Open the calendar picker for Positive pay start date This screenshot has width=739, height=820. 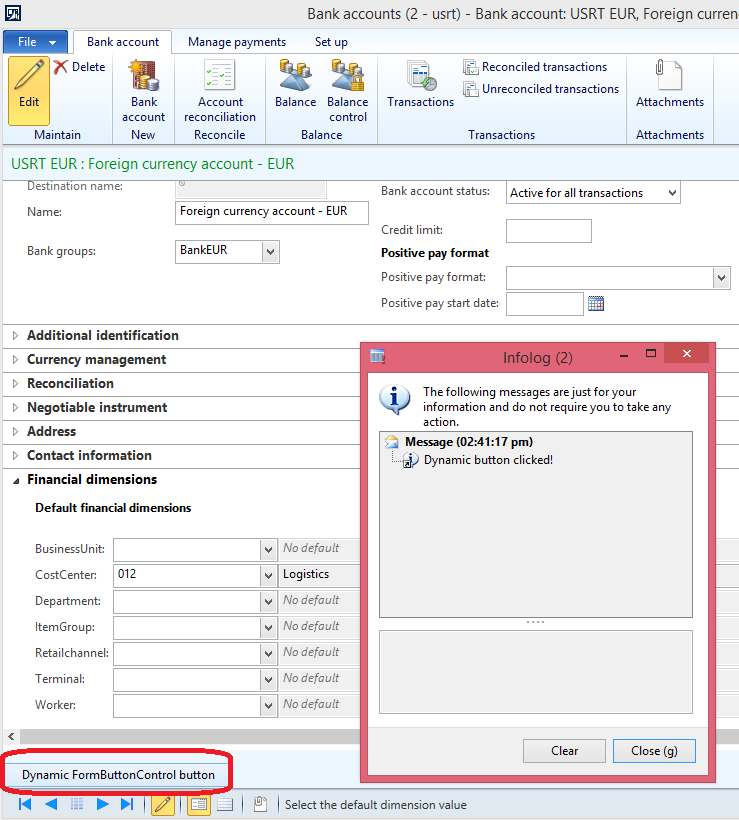(x=596, y=304)
